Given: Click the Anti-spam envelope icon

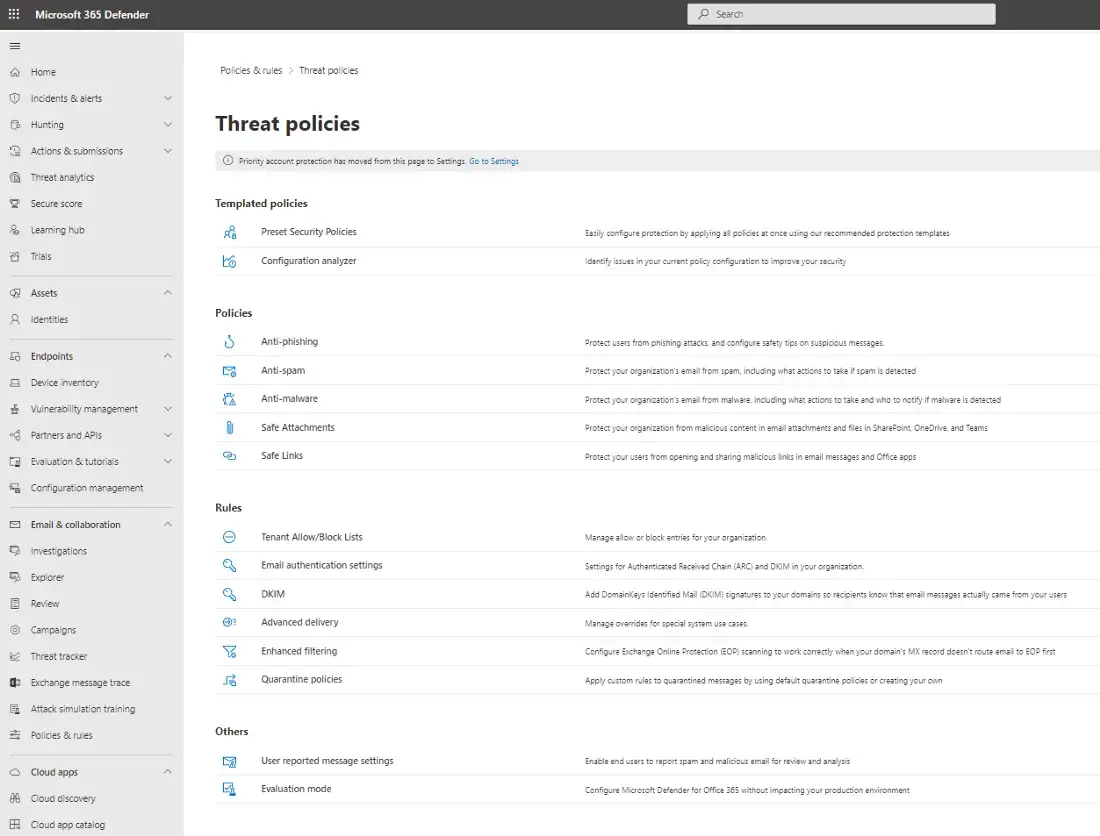Looking at the screenshot, I should click(229, 371).
